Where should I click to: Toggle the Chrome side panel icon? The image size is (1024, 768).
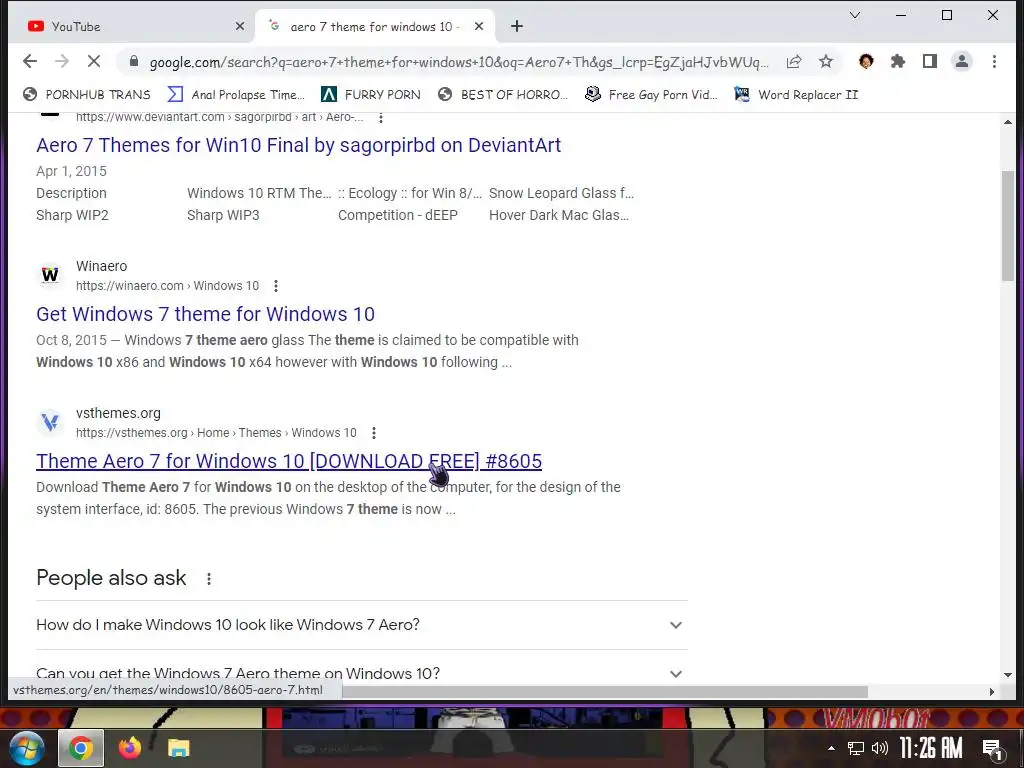930,61
